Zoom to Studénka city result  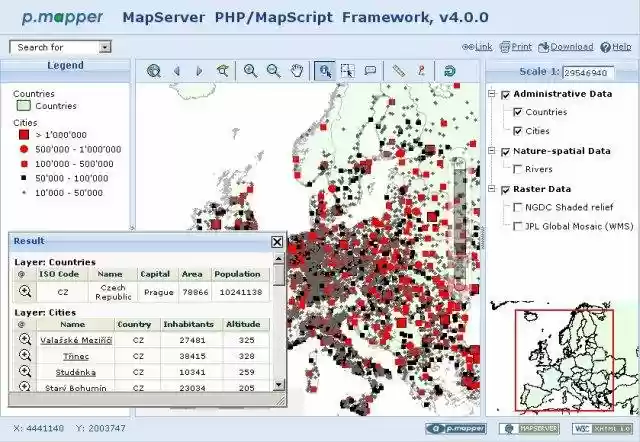[25, 371]
